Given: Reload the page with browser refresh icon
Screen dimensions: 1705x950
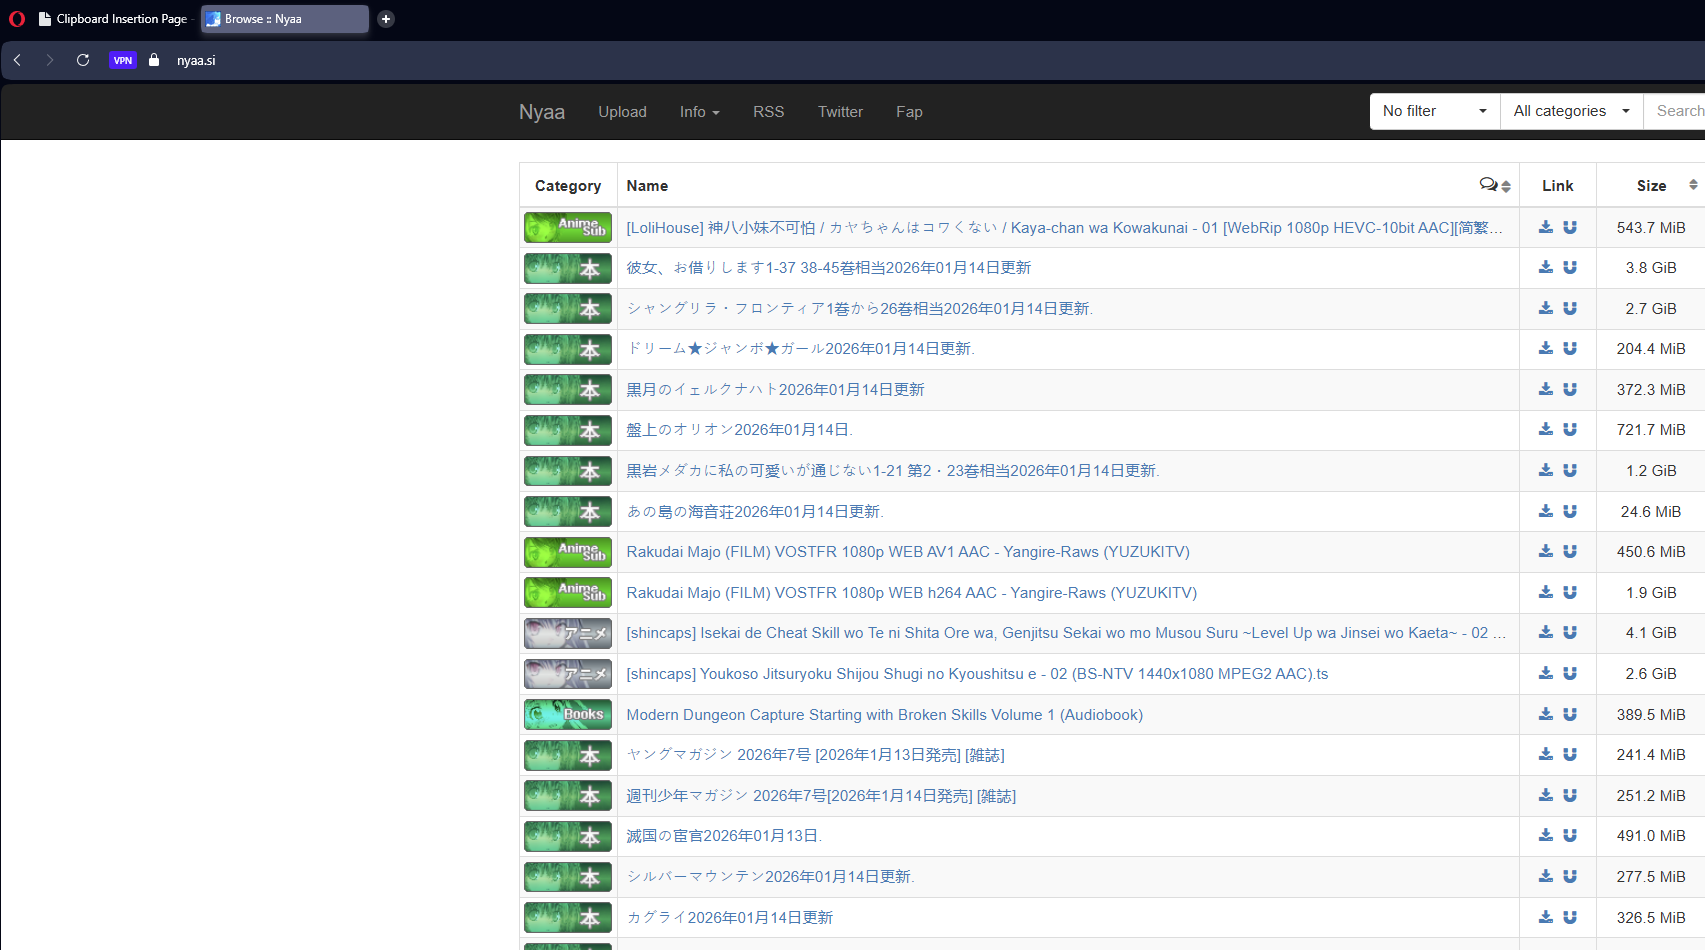Looking at the screenshot, I should (x=83, y=60).
